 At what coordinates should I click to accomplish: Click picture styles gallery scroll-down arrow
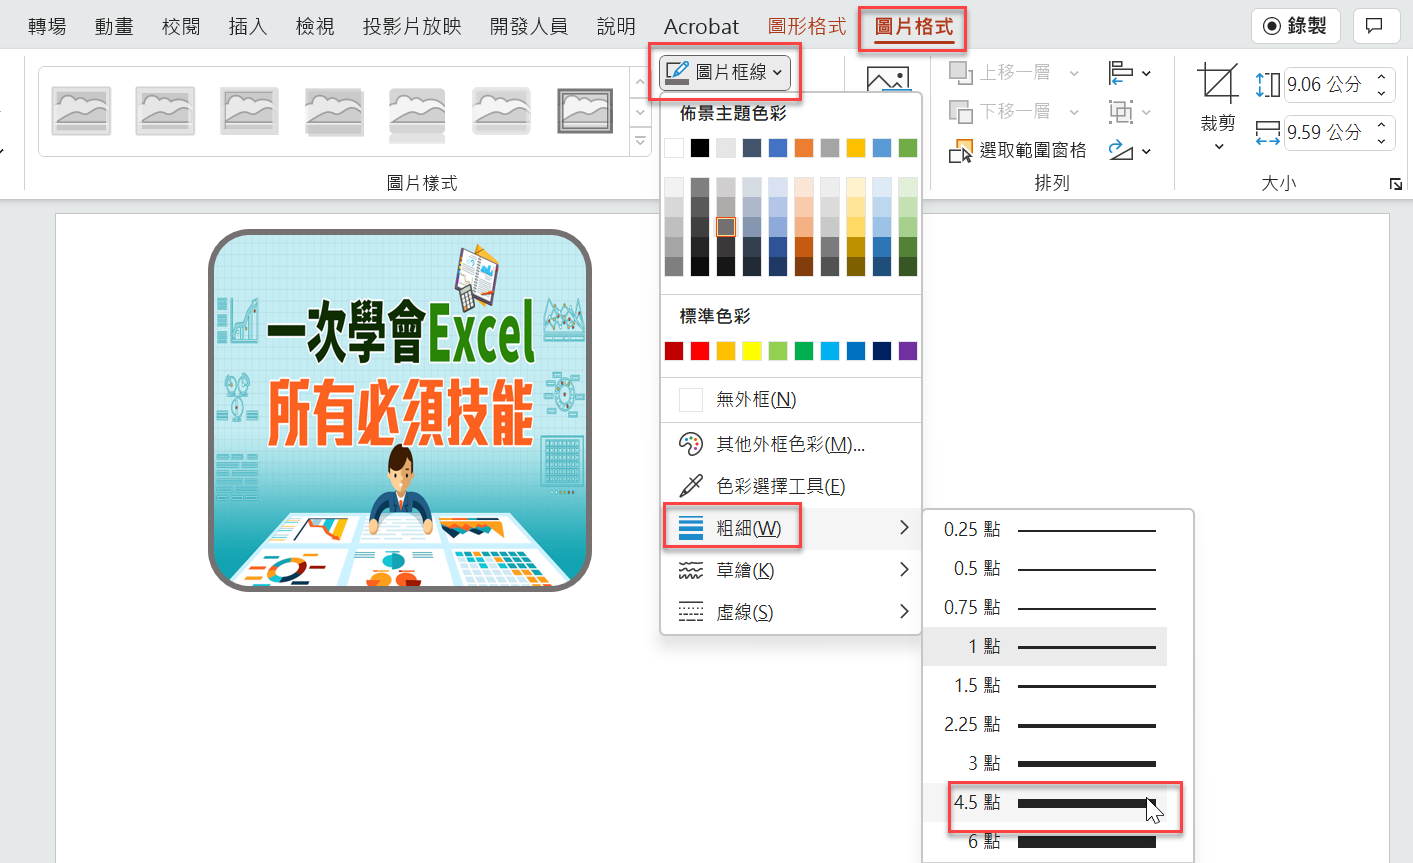pyautogui.click(x=641, y=112)
